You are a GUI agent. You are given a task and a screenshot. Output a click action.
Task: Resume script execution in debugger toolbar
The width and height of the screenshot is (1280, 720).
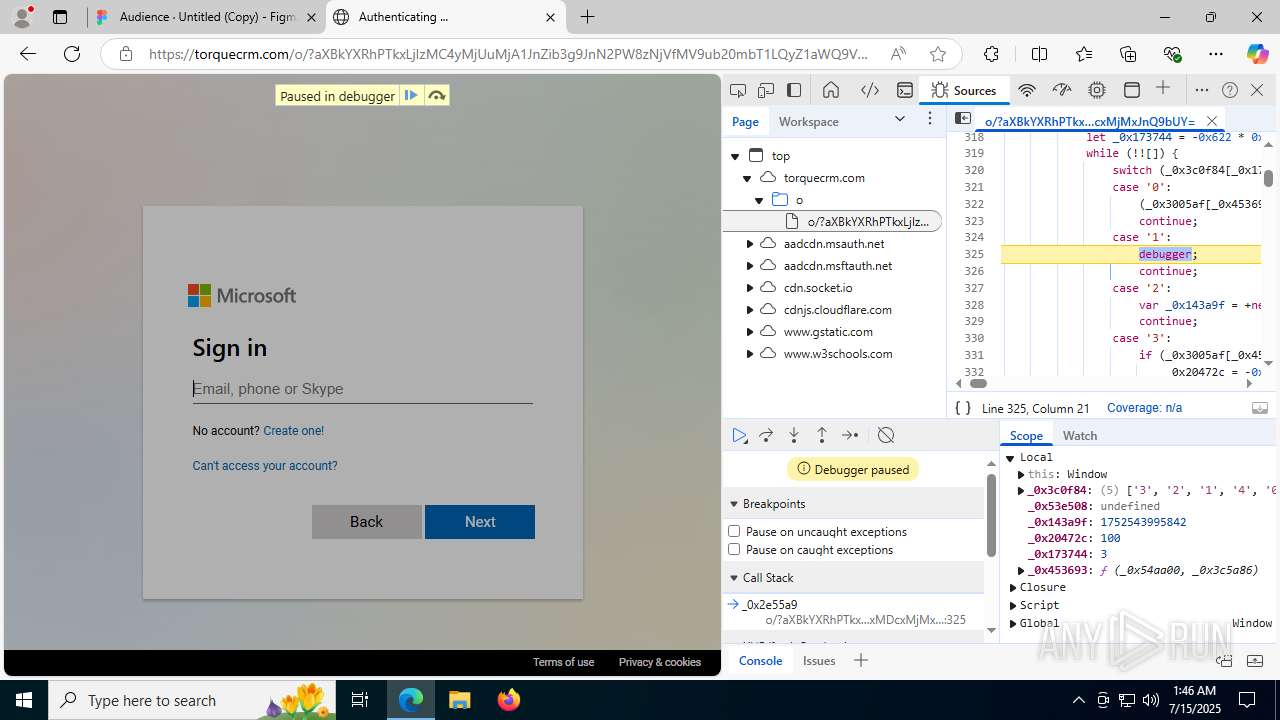pyautogui.click(x=739, y=435)
